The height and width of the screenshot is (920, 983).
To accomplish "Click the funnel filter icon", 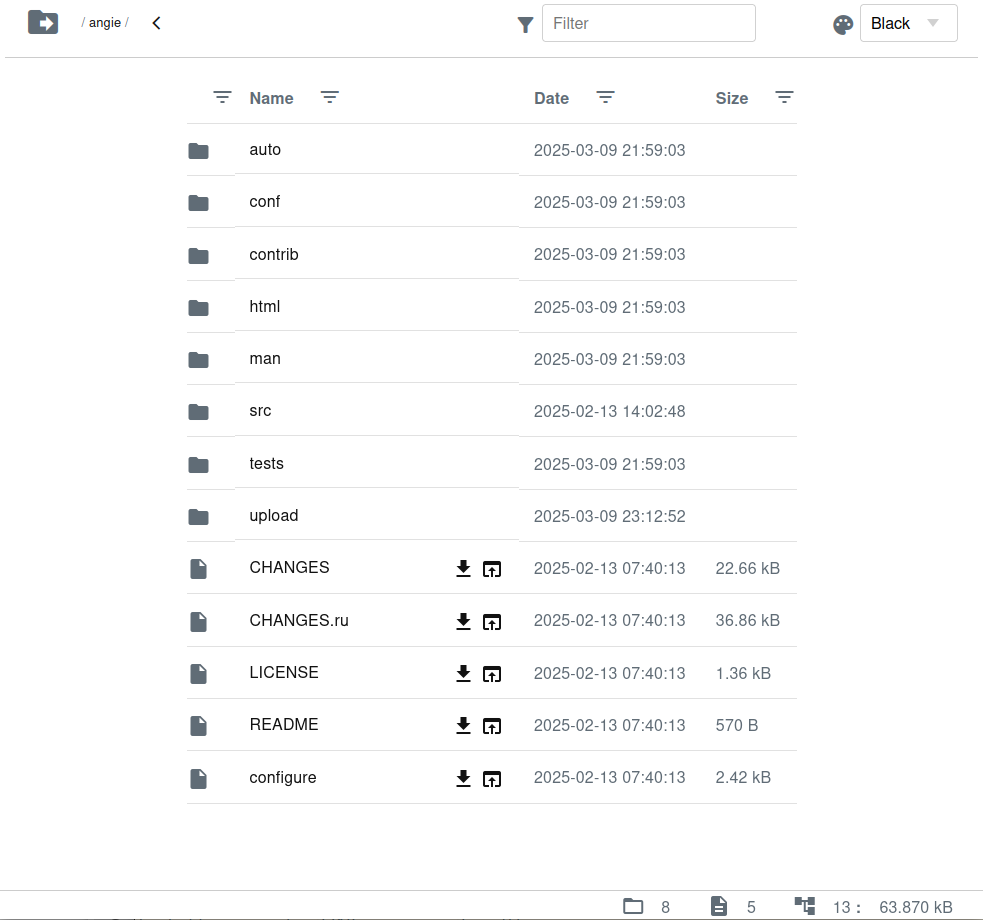I will click(525, 25).
